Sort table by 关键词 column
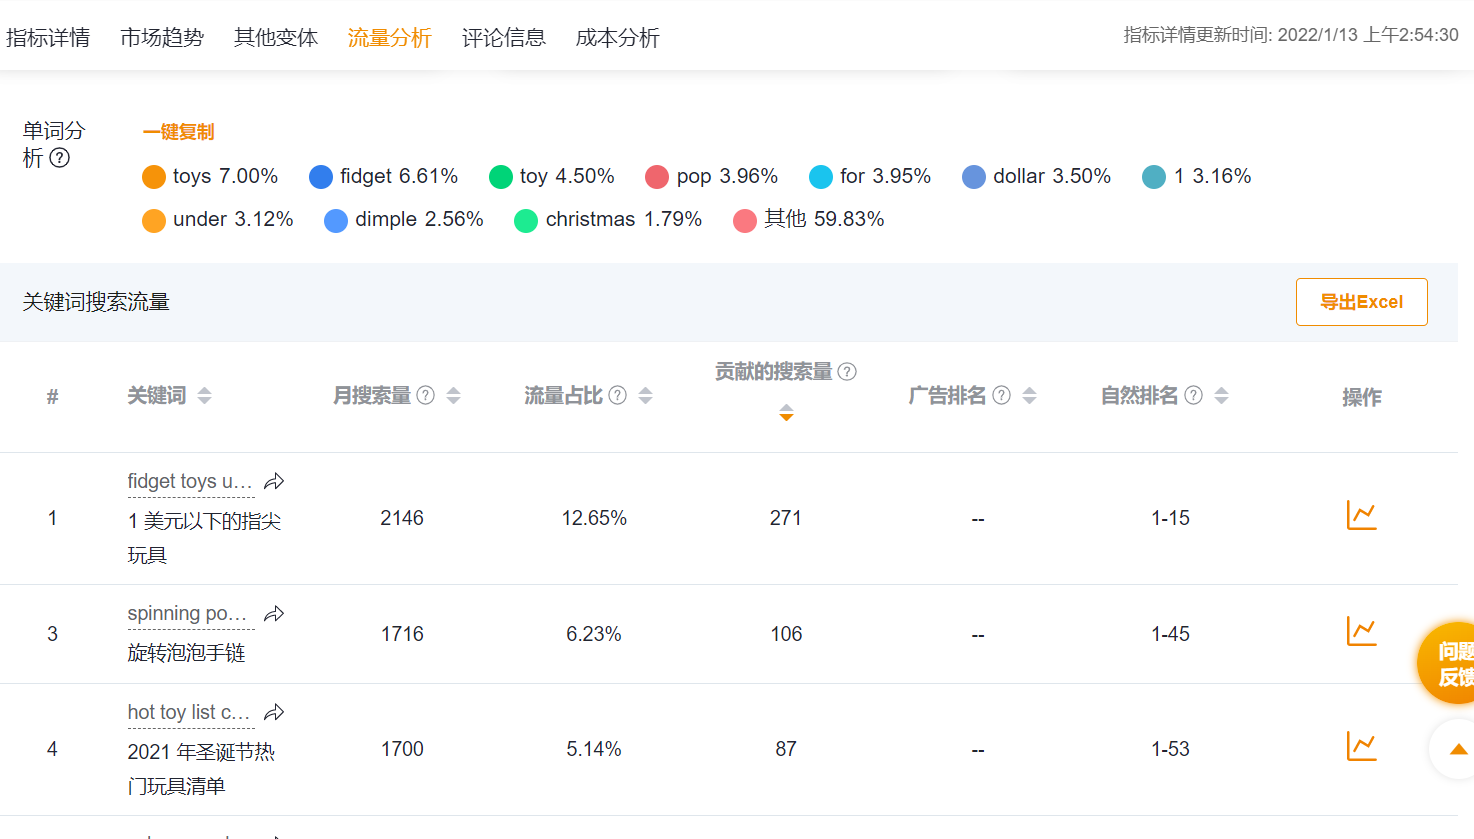1474x839 pixels. 204,396
